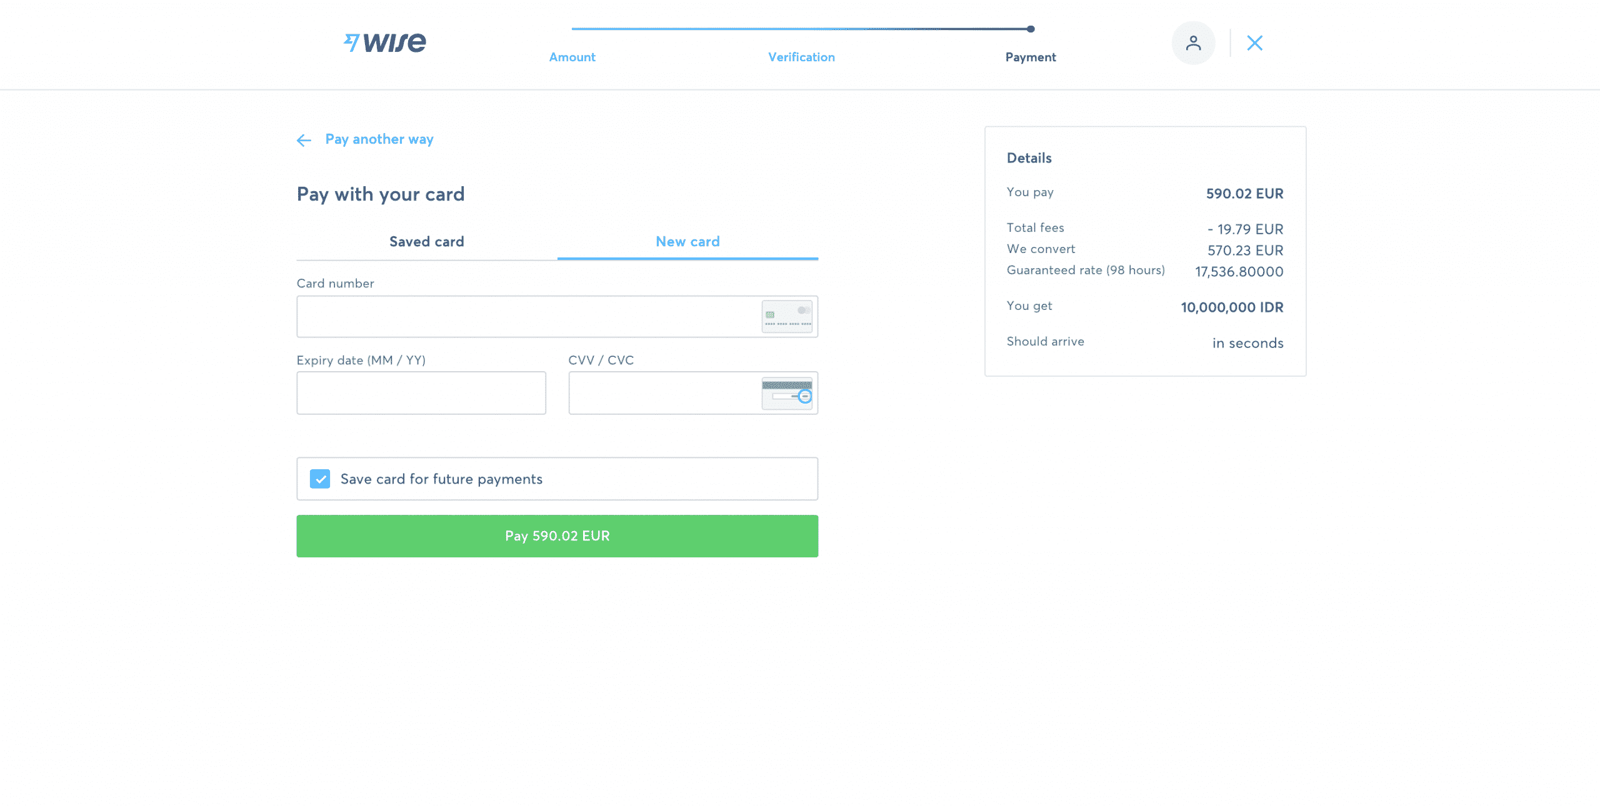Toggle Save card for future payments checkbox
Viewport: 1600px width, 806px height.
coord(320,479)
